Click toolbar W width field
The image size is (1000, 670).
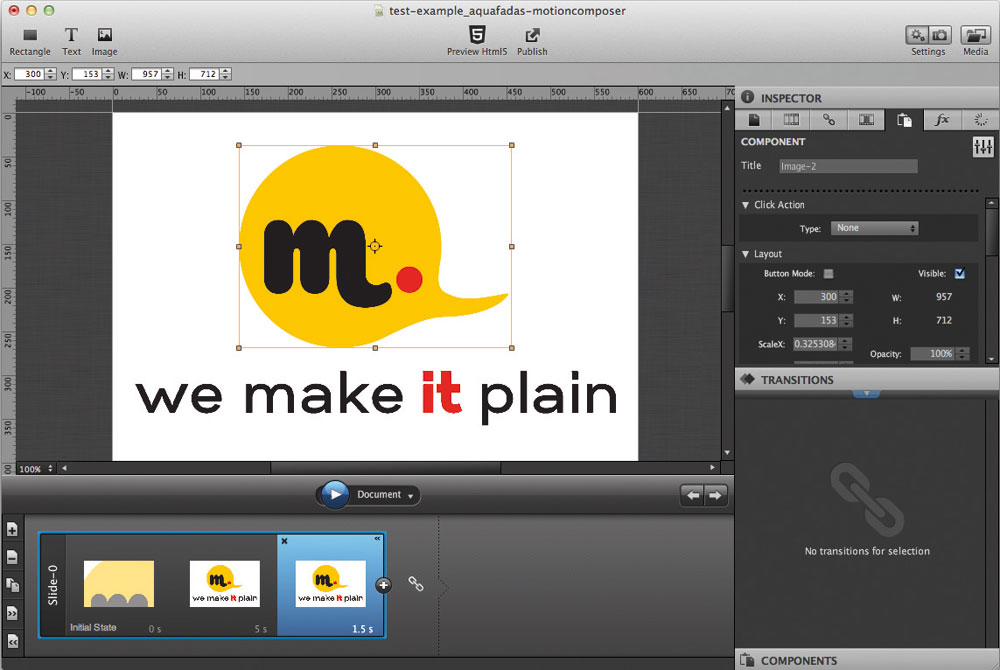click(x=147, y=75)
